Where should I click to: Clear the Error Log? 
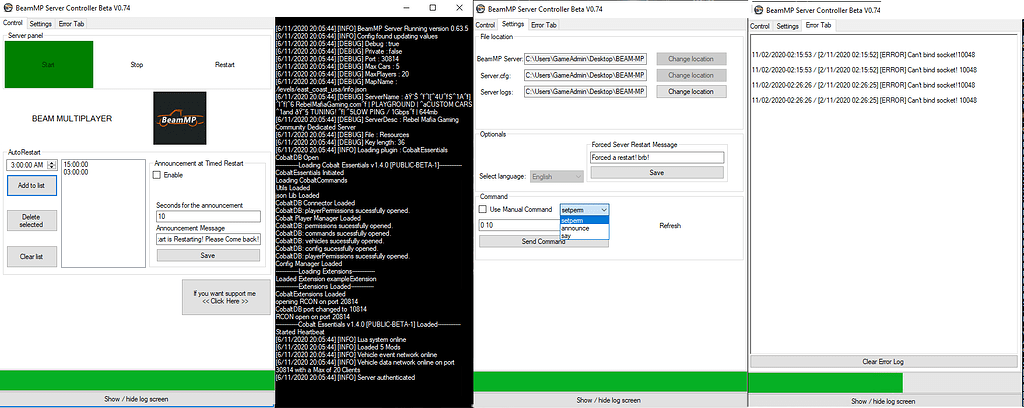[883, 360]
